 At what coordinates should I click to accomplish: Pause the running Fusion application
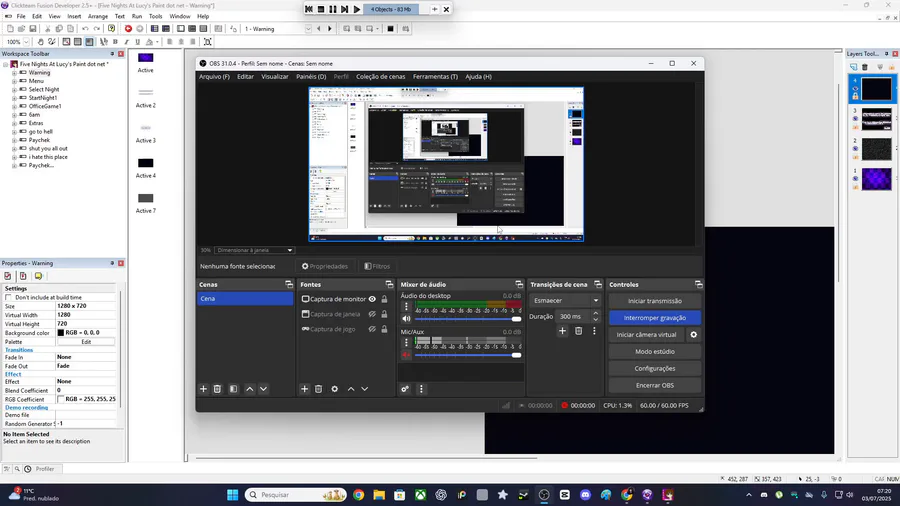pyautogui.click(x=332, y=9)
